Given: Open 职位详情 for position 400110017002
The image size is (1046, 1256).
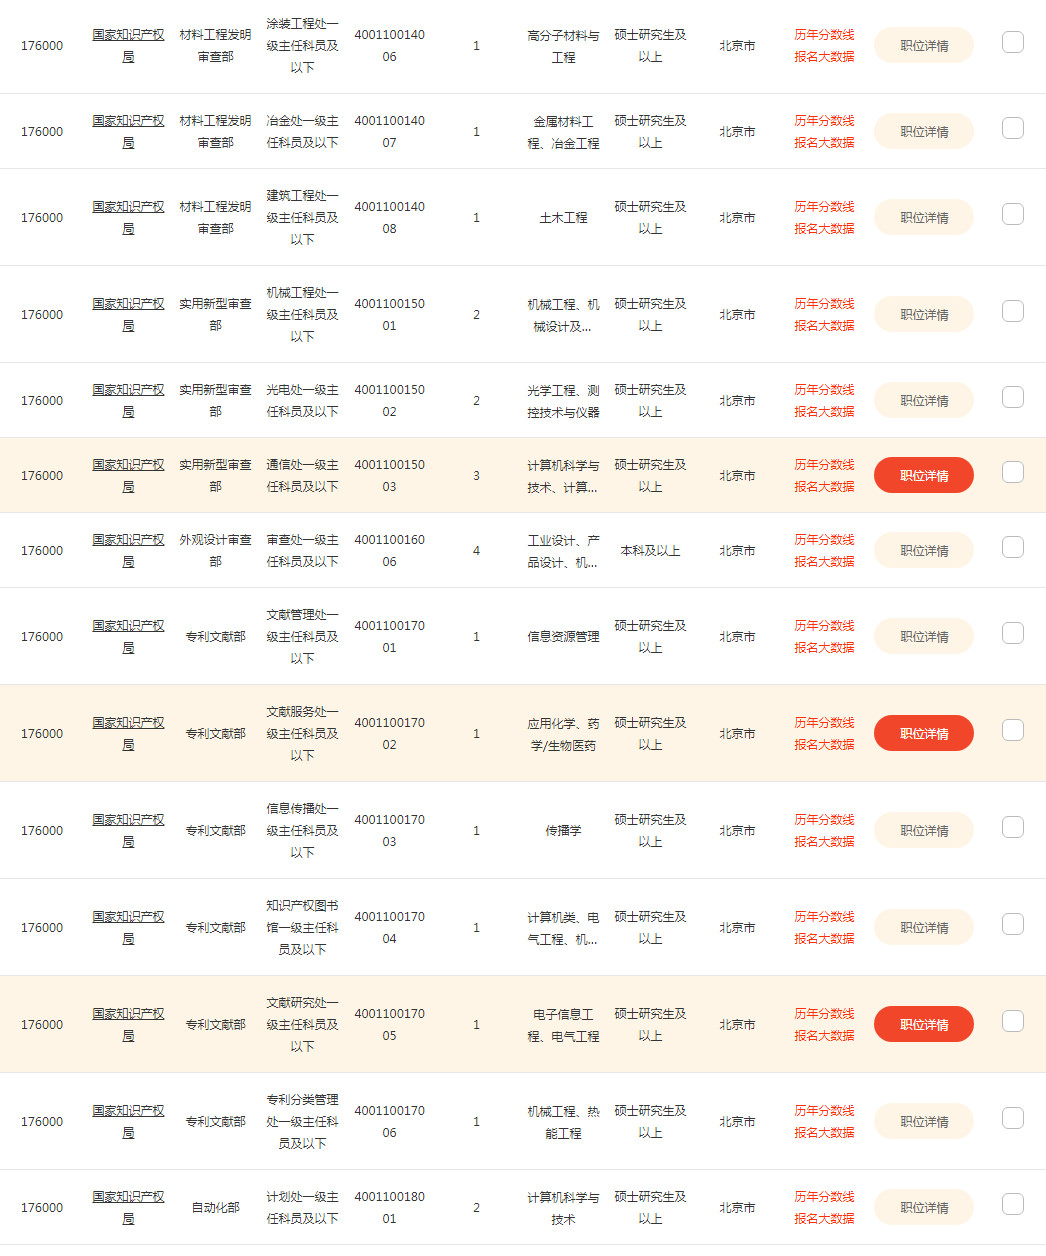Looking at the screenshot, I should coord(923,734).
